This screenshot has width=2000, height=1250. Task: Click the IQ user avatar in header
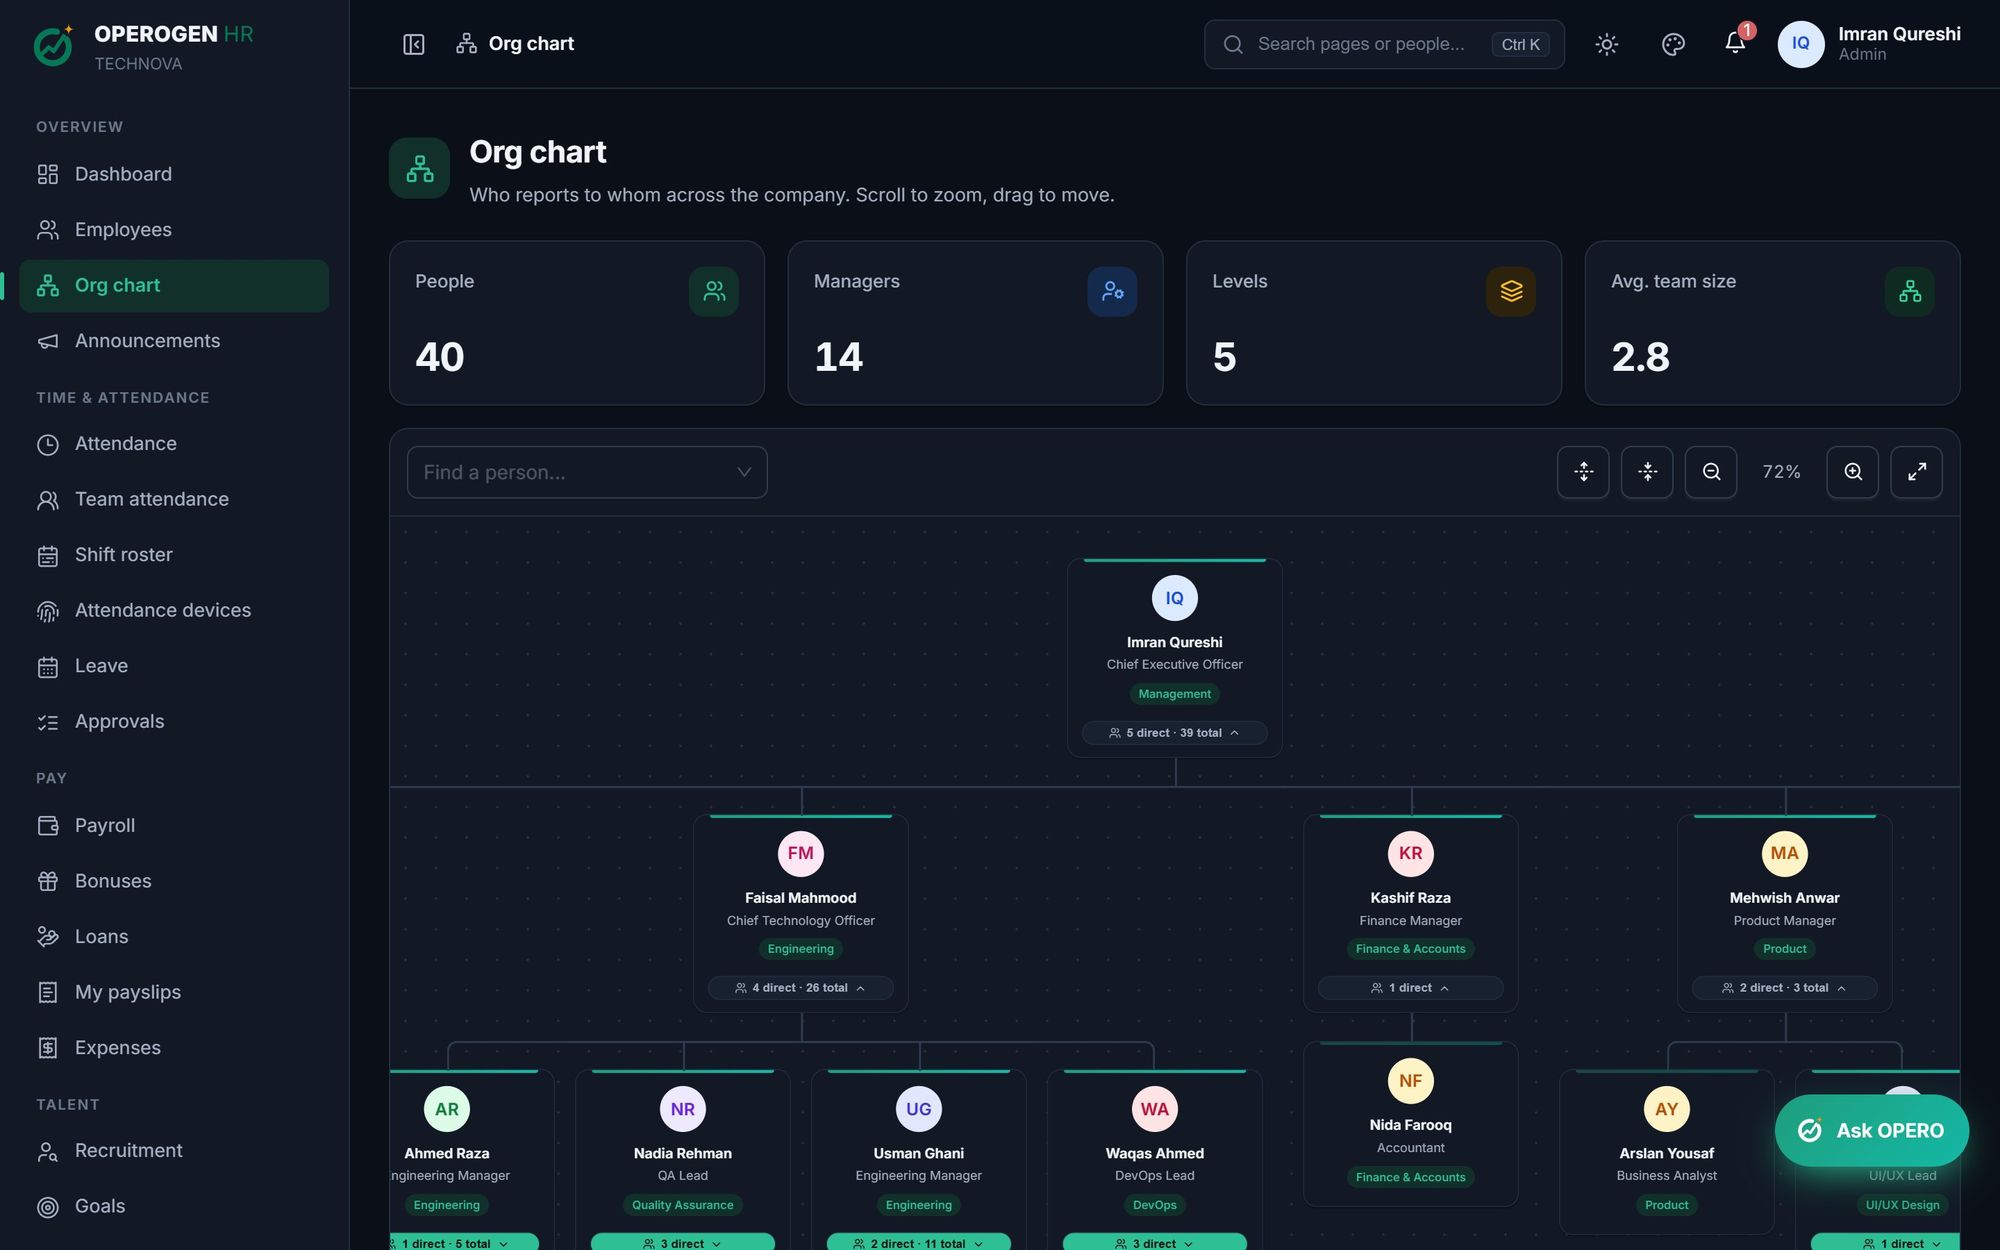[1800, 44]
